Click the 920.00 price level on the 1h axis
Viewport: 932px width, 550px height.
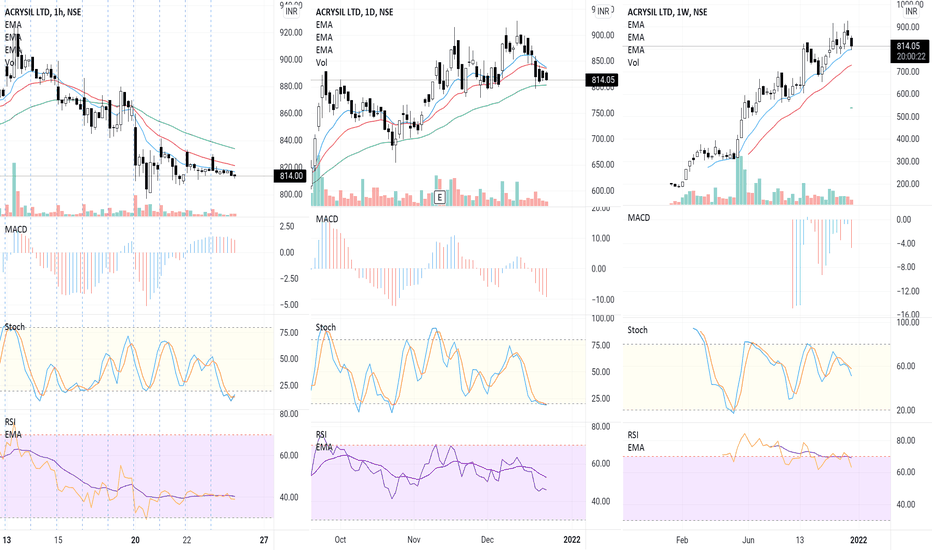(x=291, y=32)
